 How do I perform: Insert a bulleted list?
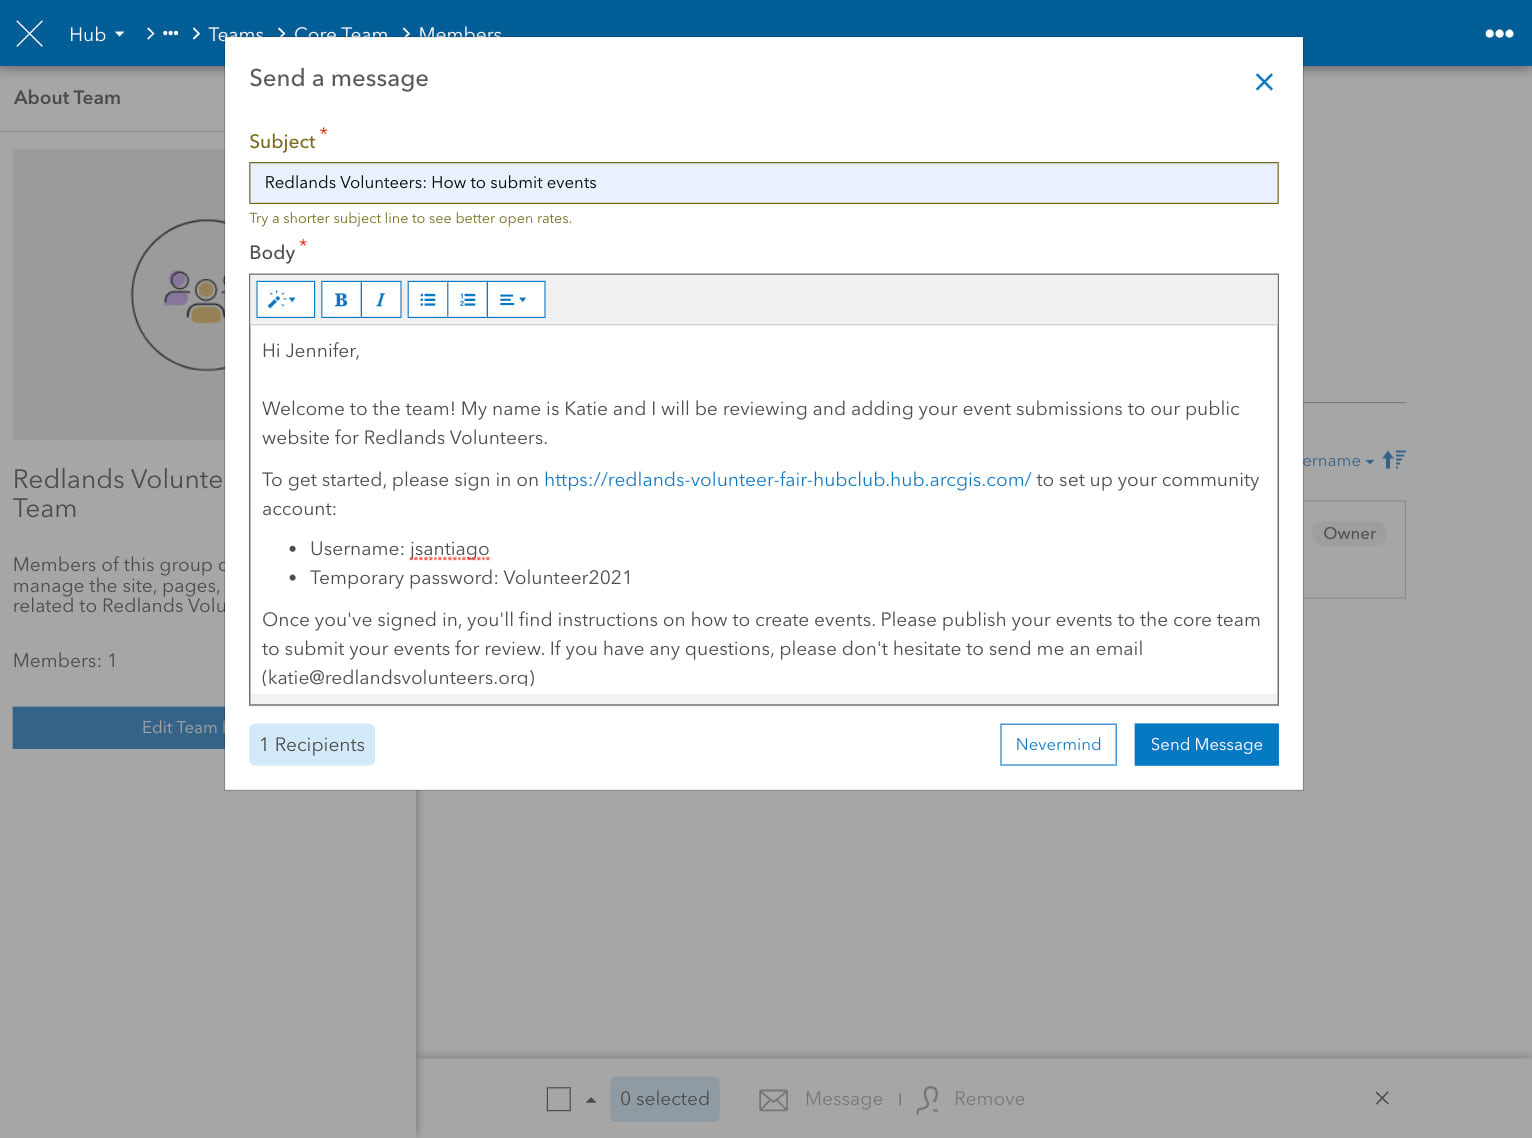tap(427, 299)
